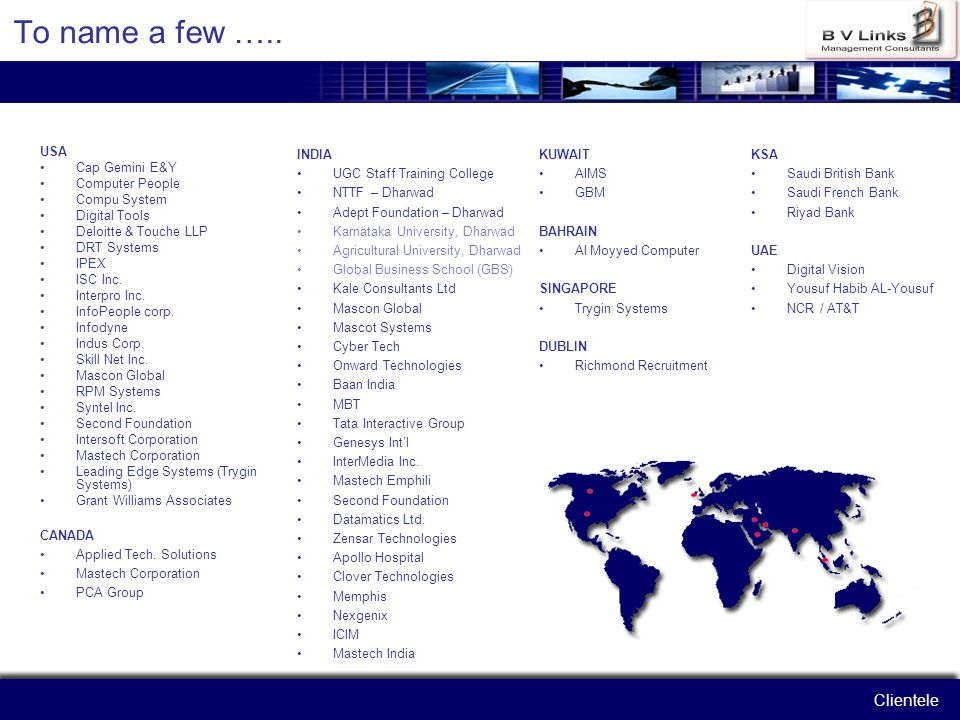Select the USA heading
960x720 pixels.
point(53,151)
